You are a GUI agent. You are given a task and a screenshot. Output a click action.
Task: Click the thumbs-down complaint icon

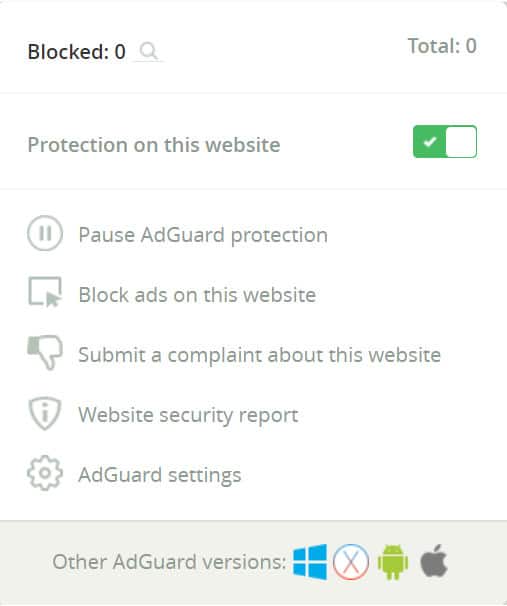[45, 352]
